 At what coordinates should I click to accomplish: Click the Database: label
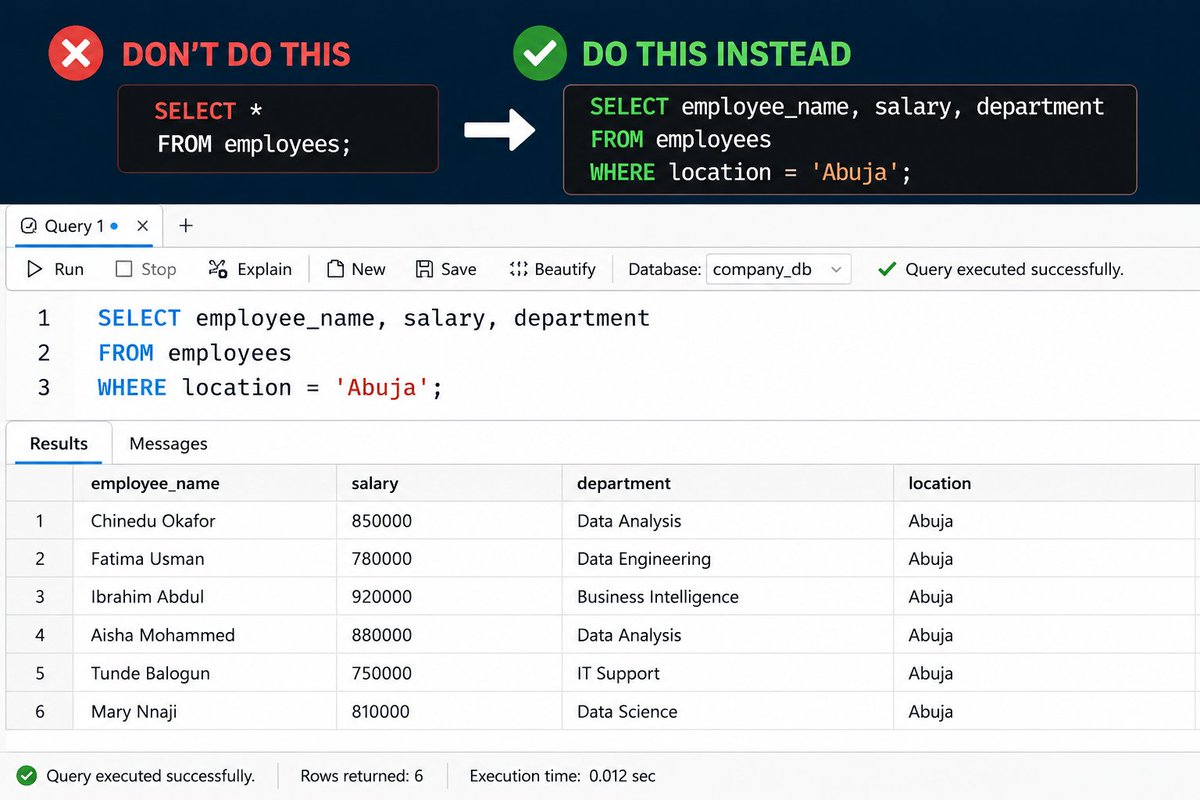pyautogui.click(x=664, y=269)
